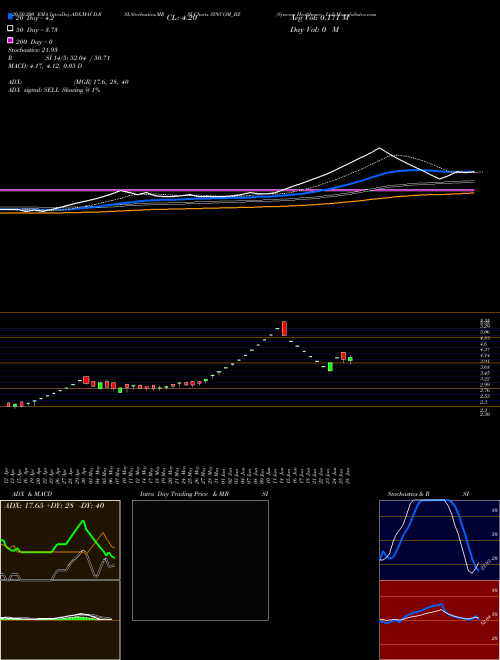Click the red RSI panel chart

pos(439,620)
